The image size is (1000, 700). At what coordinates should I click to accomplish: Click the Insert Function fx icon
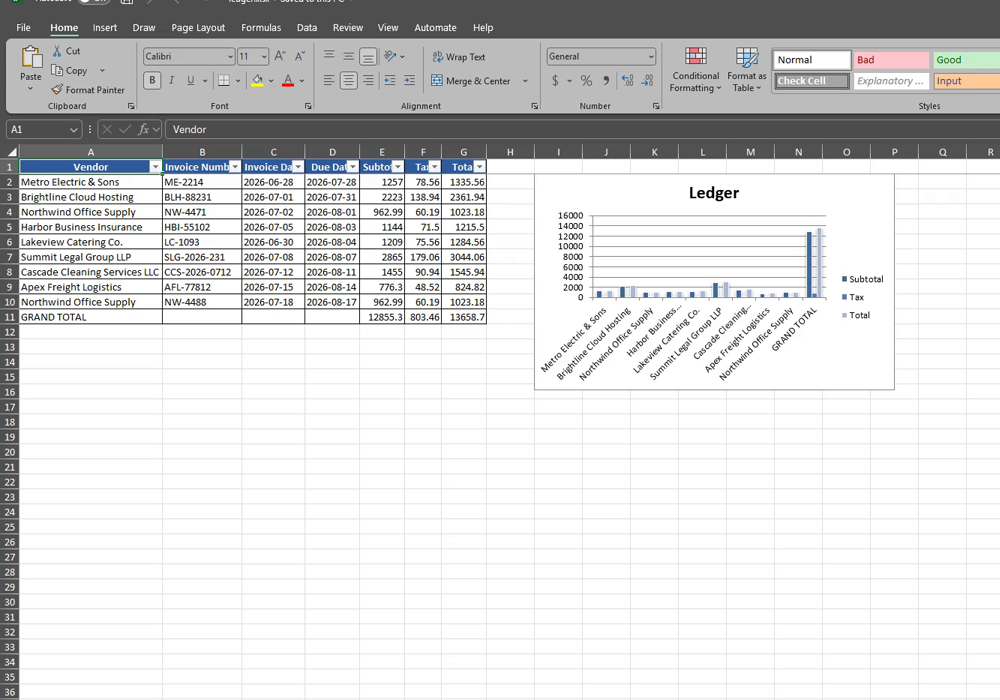coord(143,129)
